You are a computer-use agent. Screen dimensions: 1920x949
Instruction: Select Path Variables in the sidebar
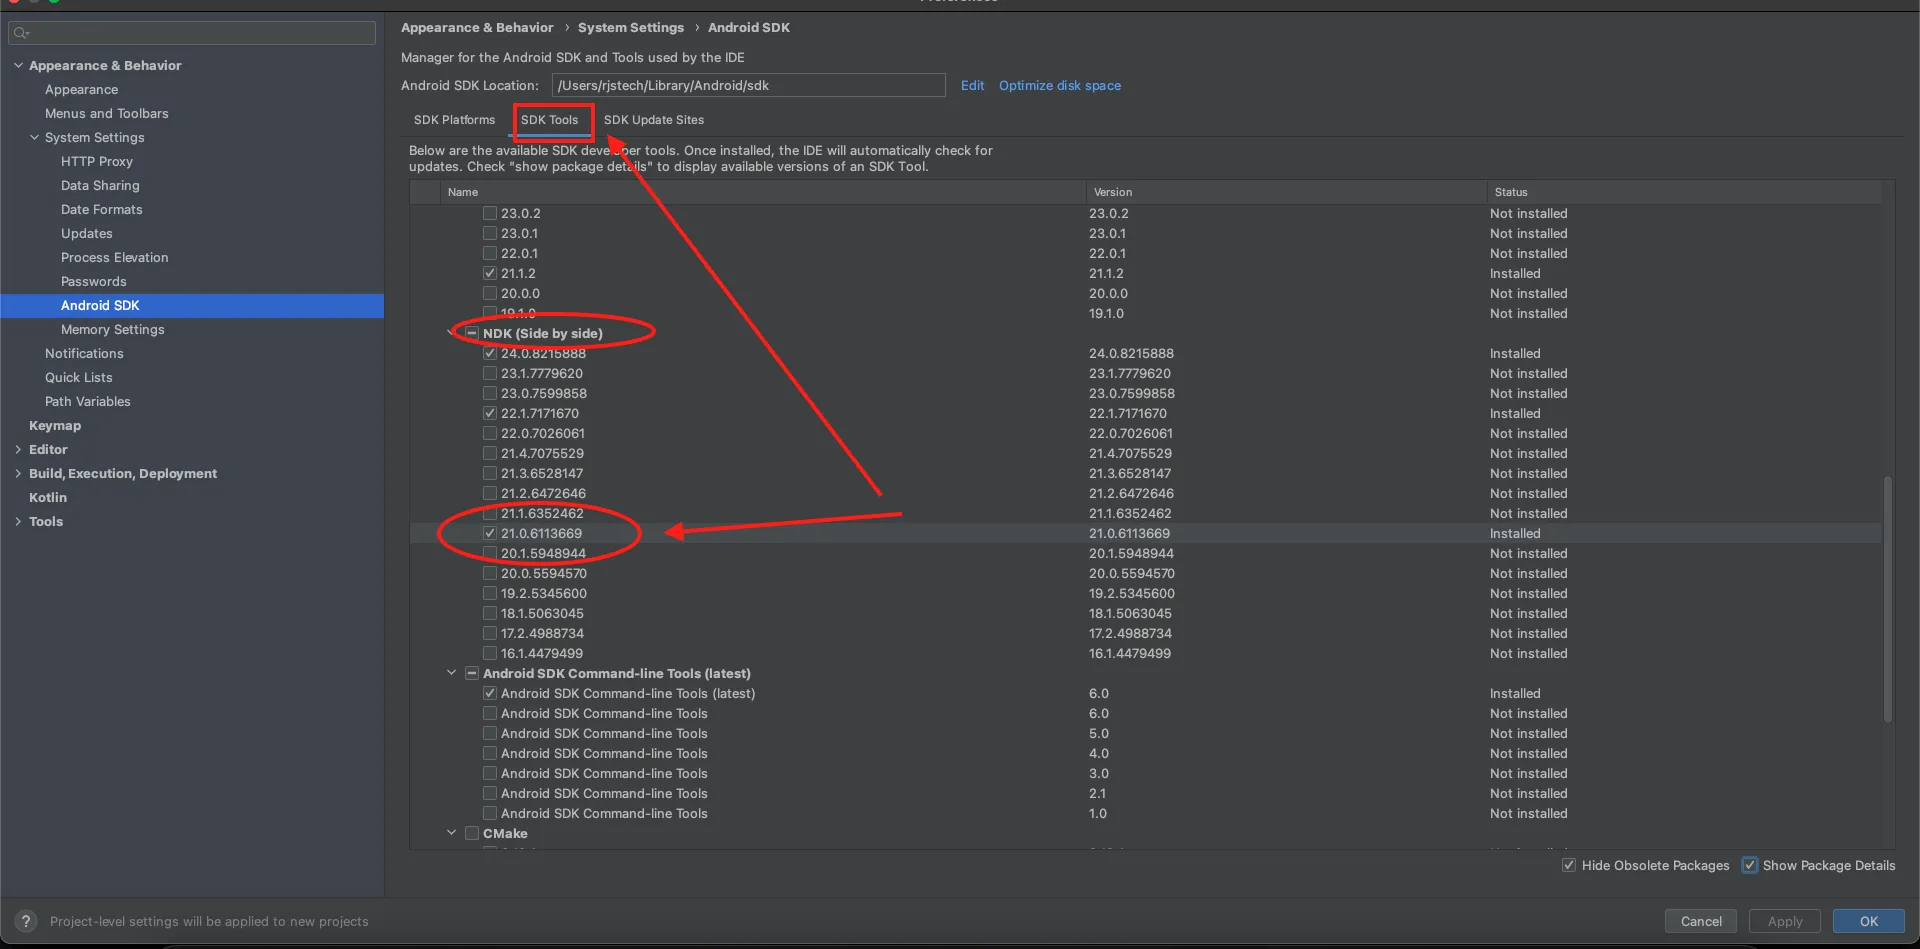[x=88, y=401]
